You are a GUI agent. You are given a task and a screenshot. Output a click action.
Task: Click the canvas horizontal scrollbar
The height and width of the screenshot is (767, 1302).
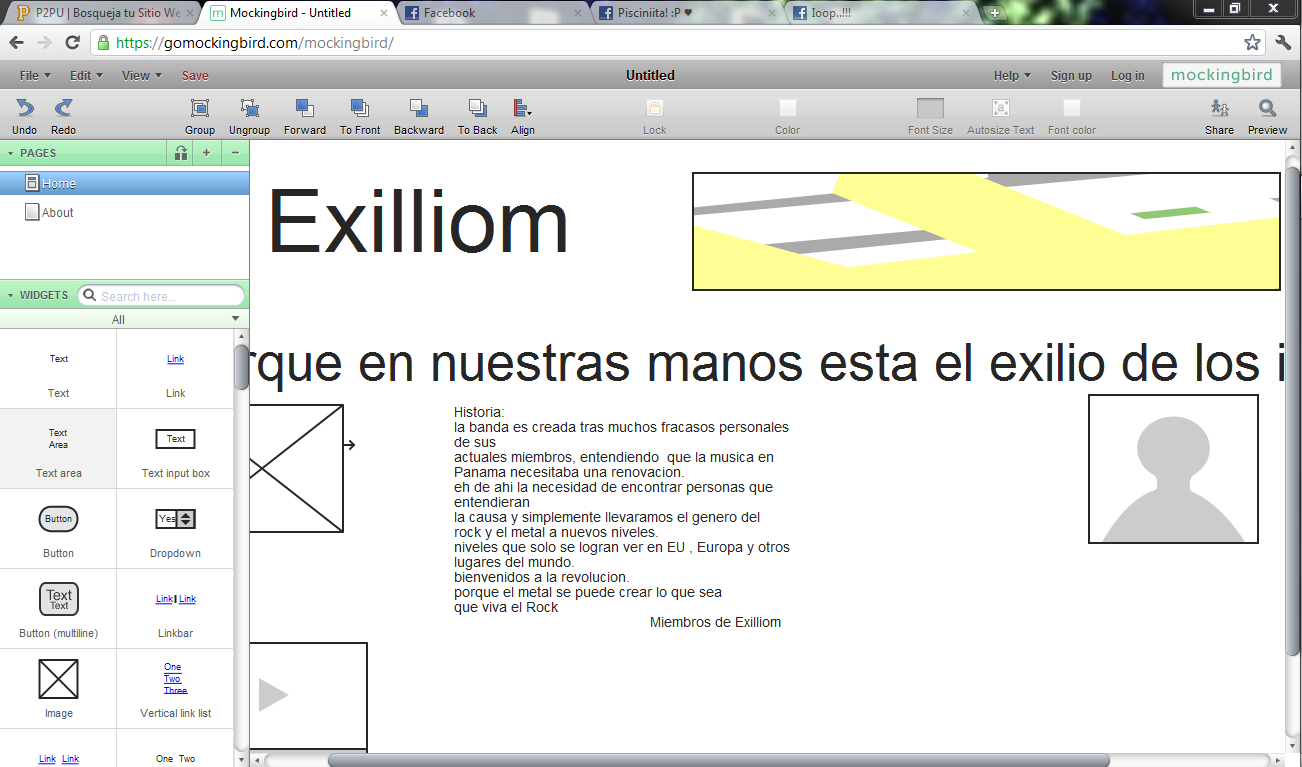(719, 760)
